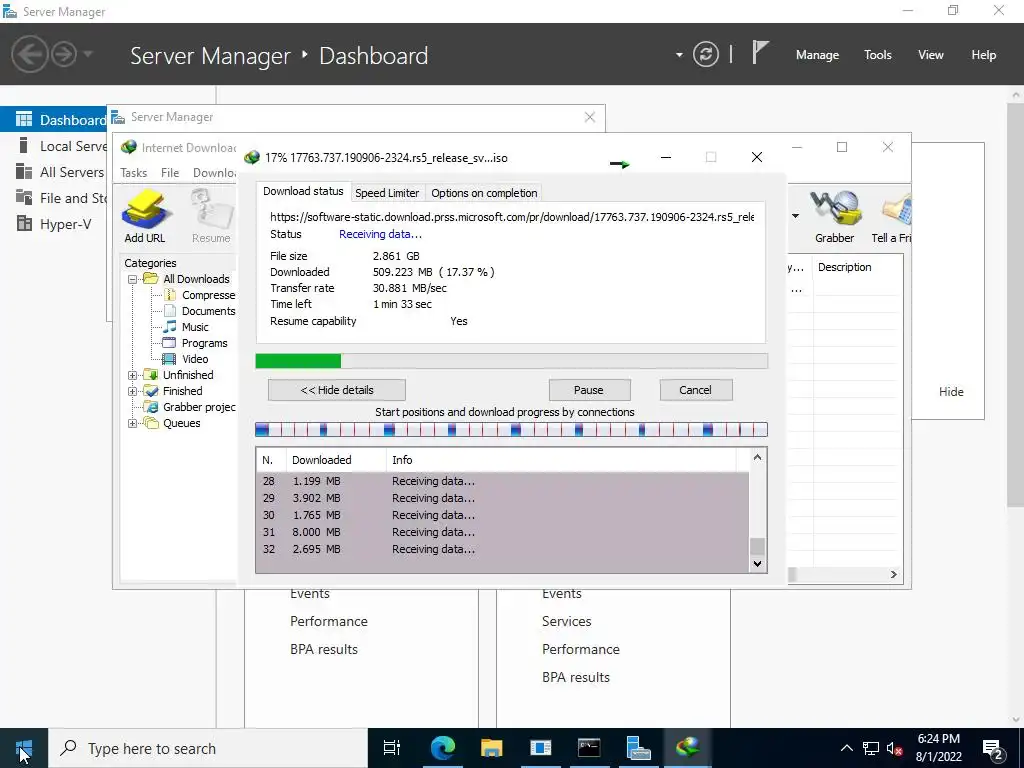
Task: Click the taskbar search box
Action: click(x=208, y=748)
